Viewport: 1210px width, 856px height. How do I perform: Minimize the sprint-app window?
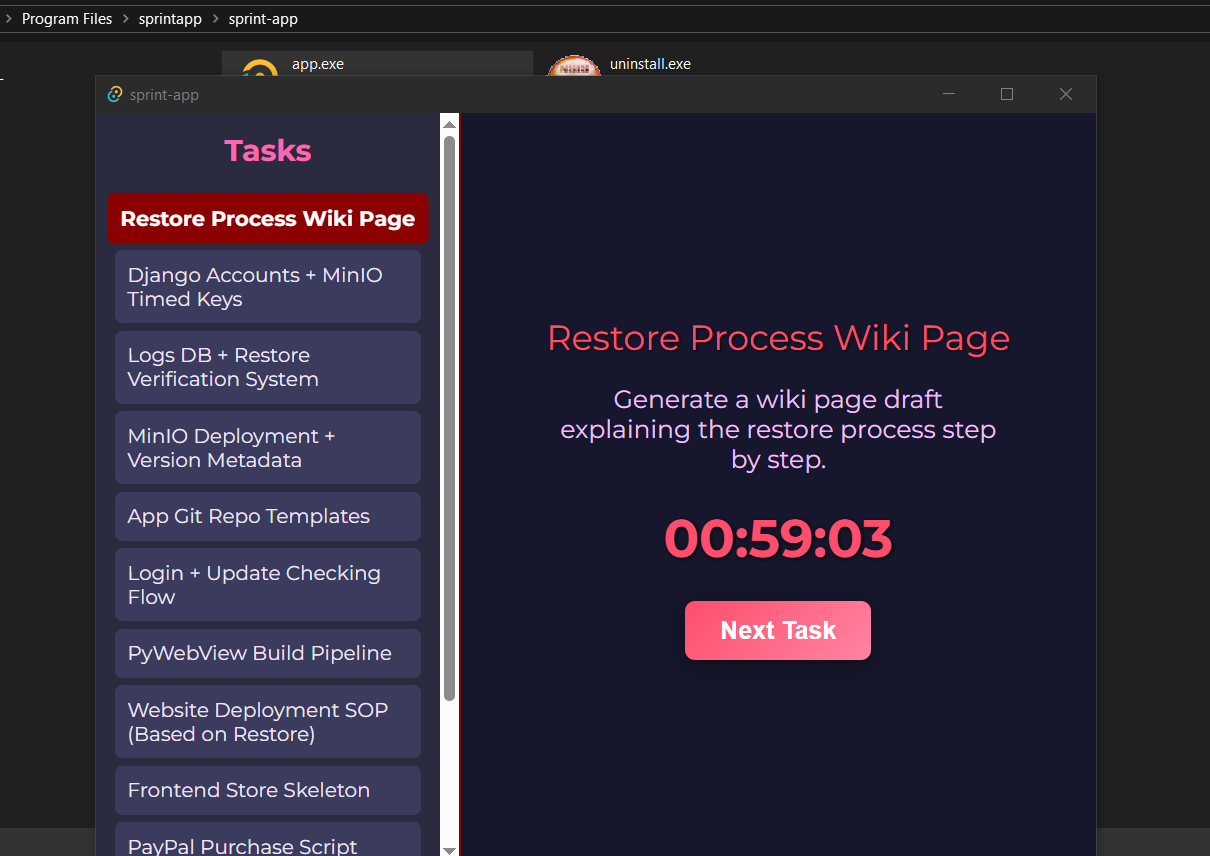[949, 94]
